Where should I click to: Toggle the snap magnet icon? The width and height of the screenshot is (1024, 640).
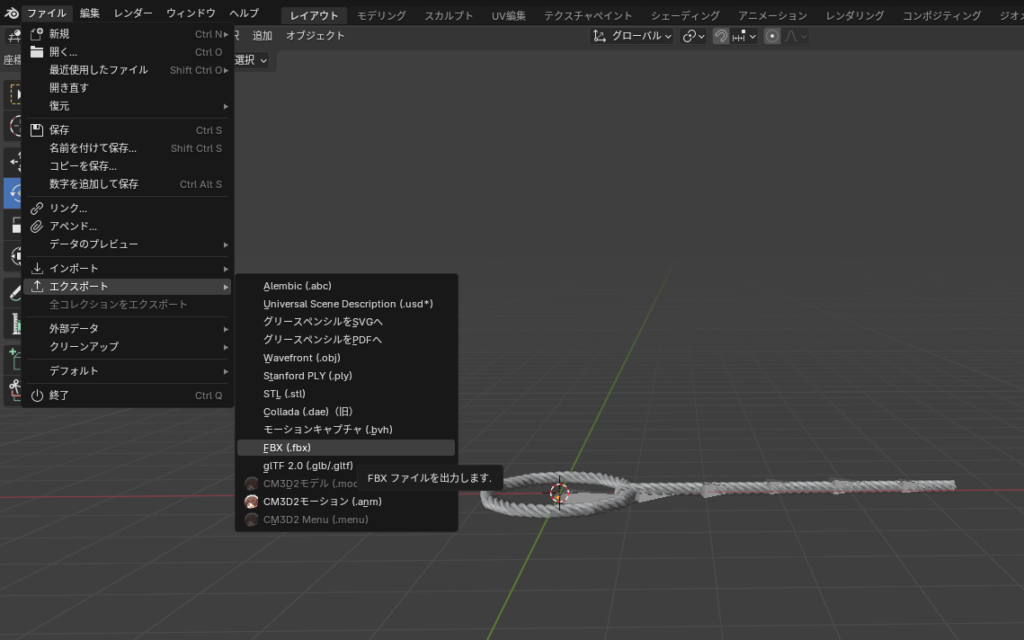coord(720,36)
